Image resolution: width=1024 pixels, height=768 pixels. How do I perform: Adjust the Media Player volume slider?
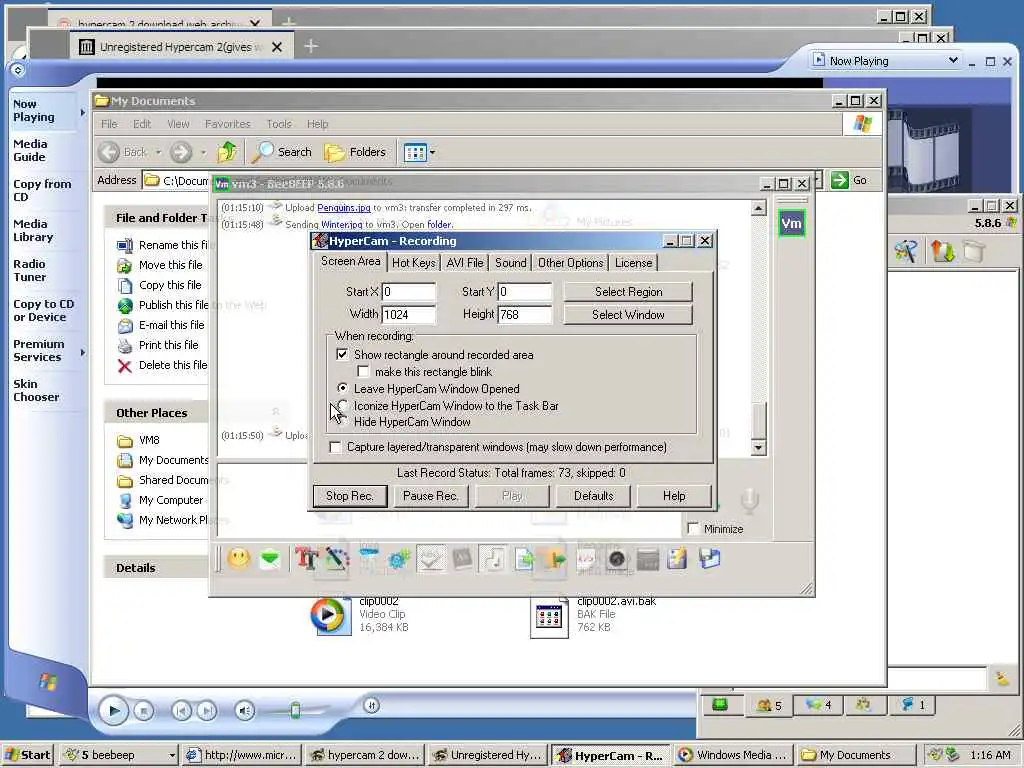point(295,710)
